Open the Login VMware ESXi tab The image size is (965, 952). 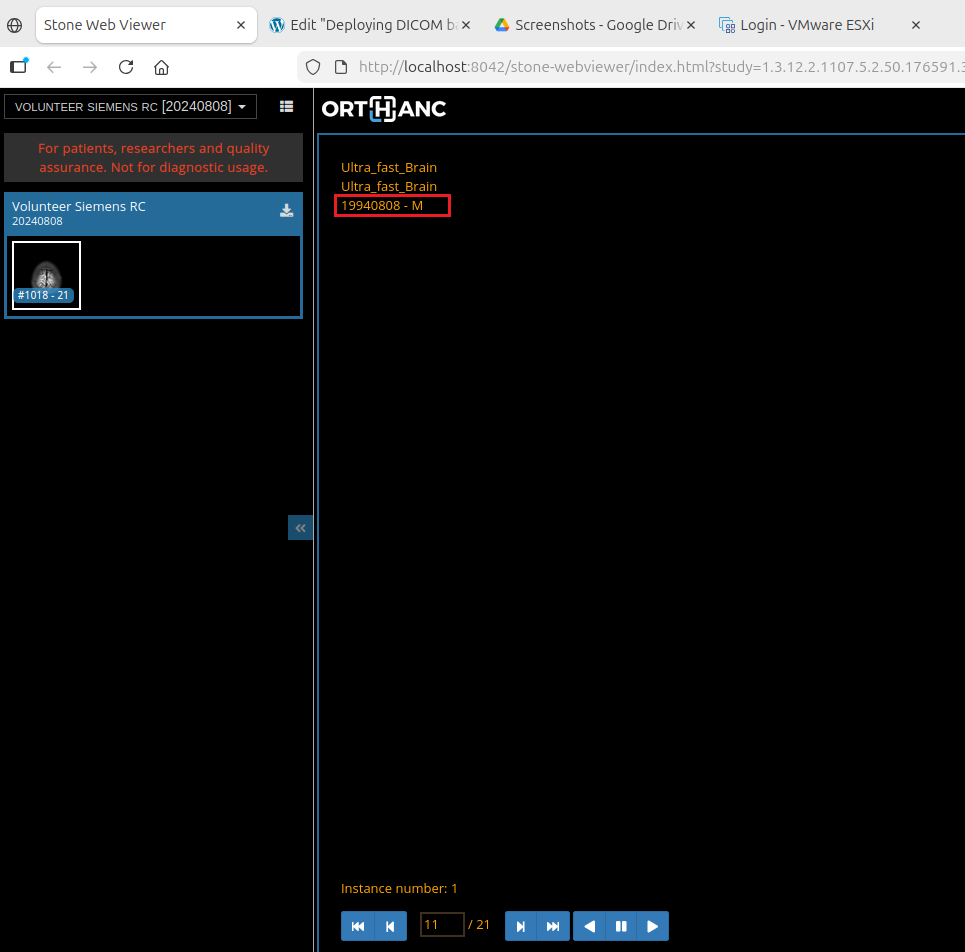click(x=806, y=25)
